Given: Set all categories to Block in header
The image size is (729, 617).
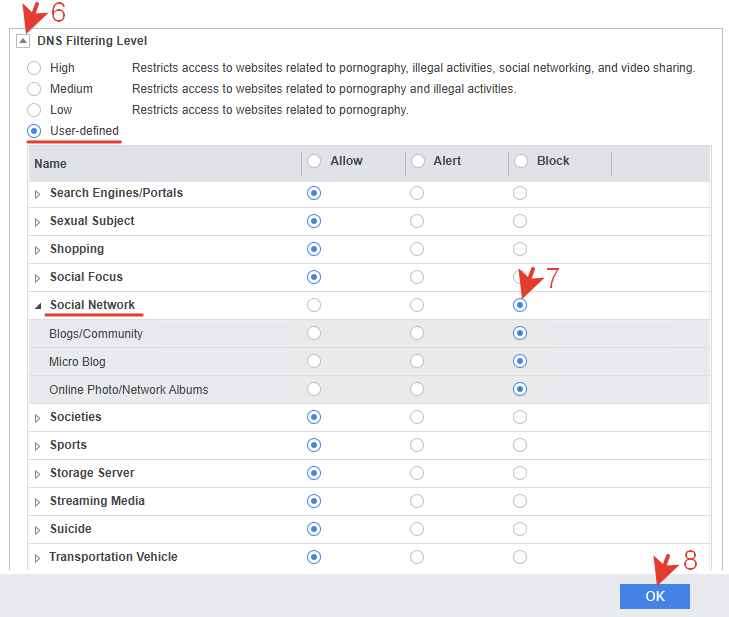Looking at the screenshot, I should coord(521,161).
